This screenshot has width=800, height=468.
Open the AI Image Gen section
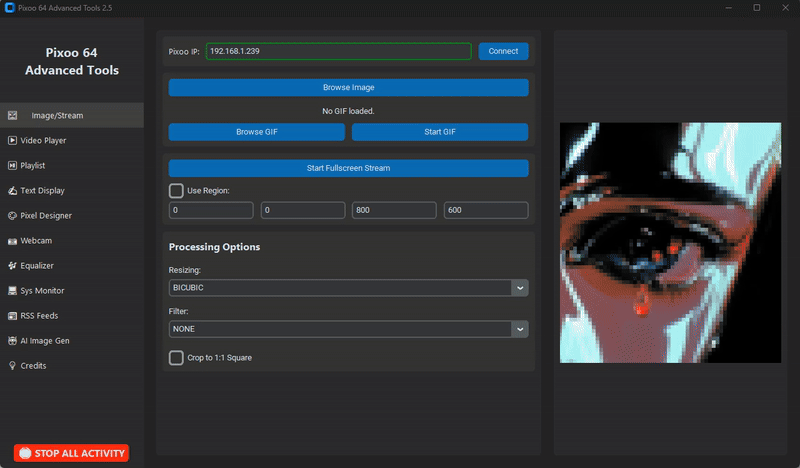[x=71, y=340]
